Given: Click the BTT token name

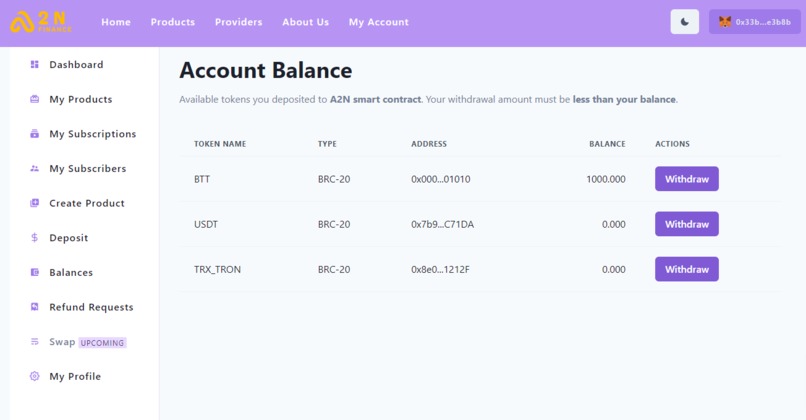Looking at the screenshot, I should (202, 179).
